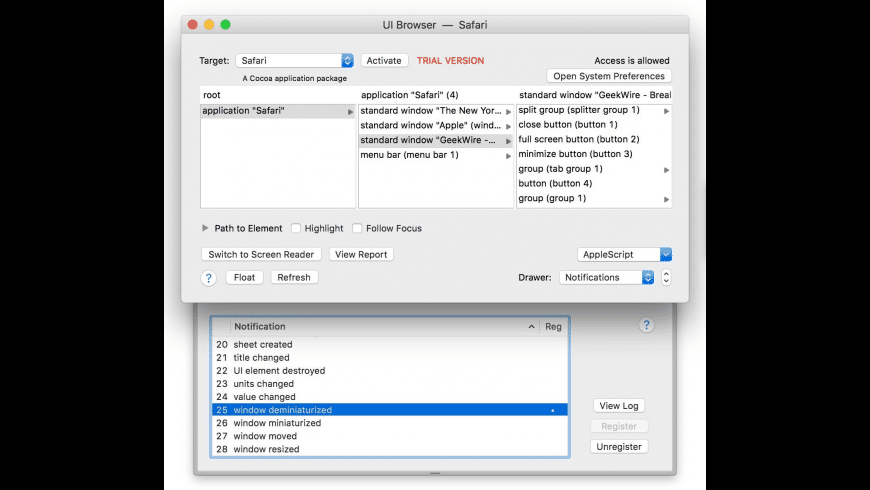
Task: Select button (button 4) row
Action: (x=594, y=184)
